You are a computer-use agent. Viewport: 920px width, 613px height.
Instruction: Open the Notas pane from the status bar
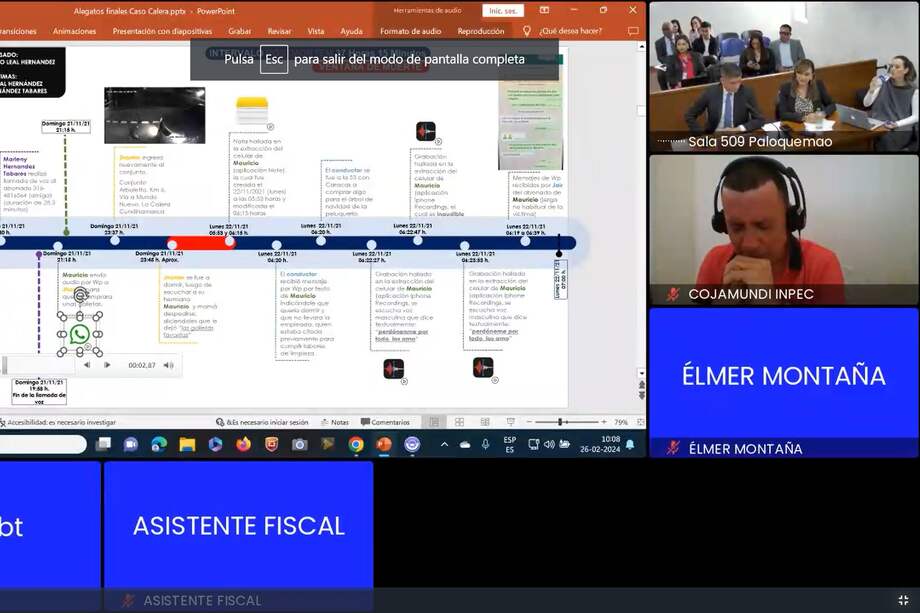335,422
